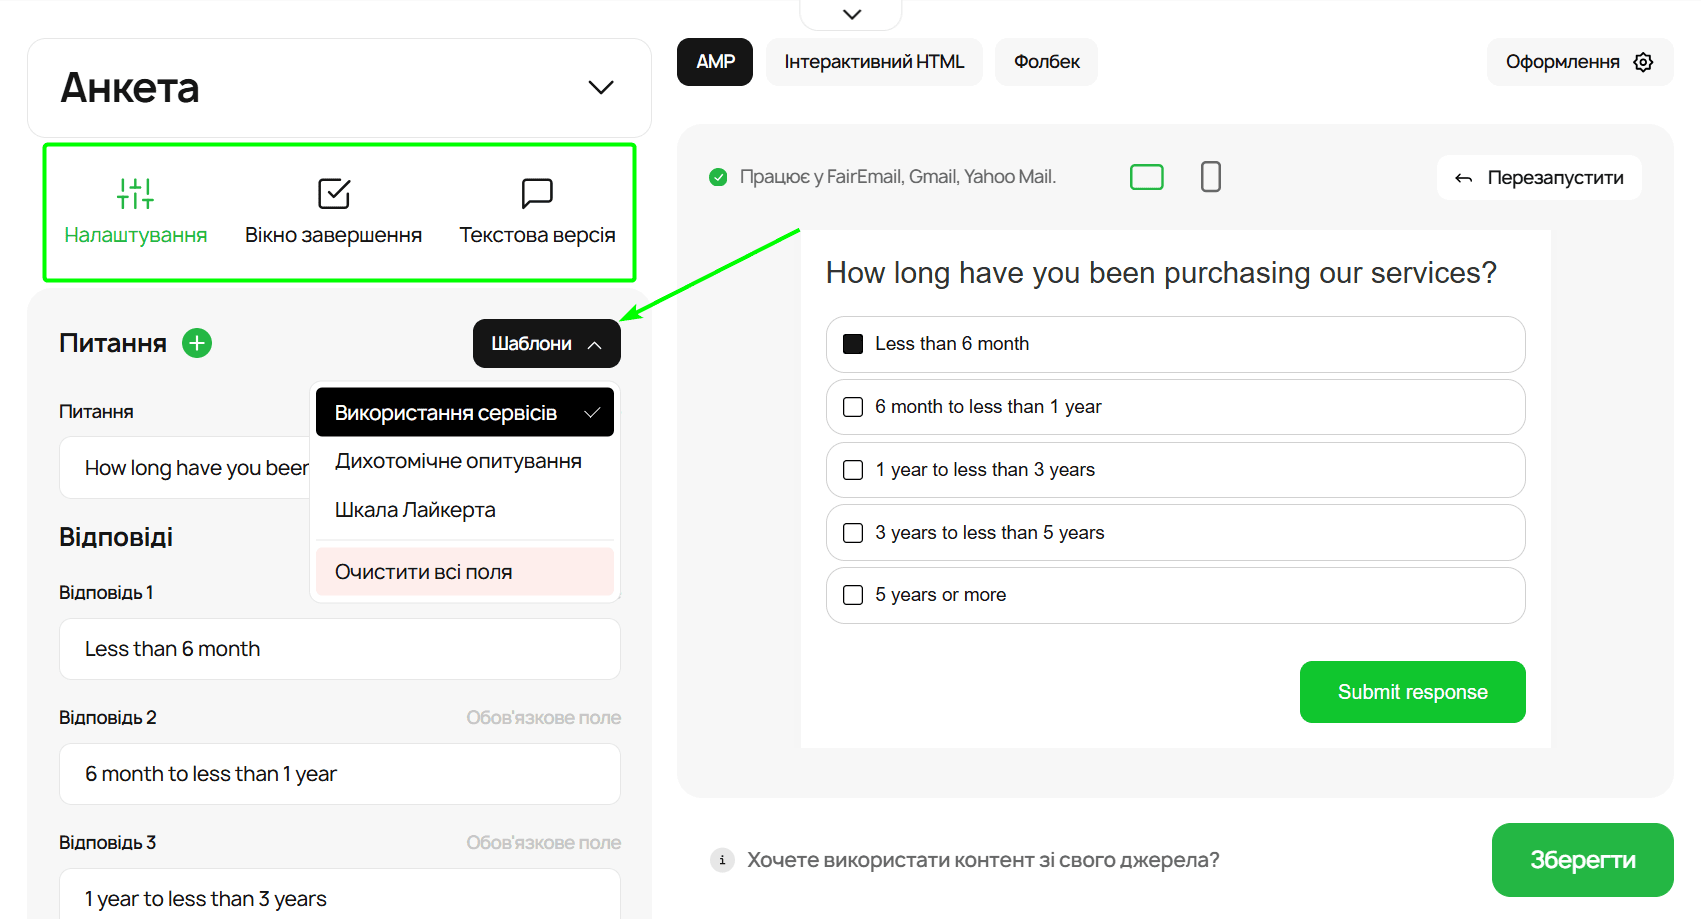Open Вікно завершення checkbox icon tab
1701x919 pixels.
[x=333, y=193]
